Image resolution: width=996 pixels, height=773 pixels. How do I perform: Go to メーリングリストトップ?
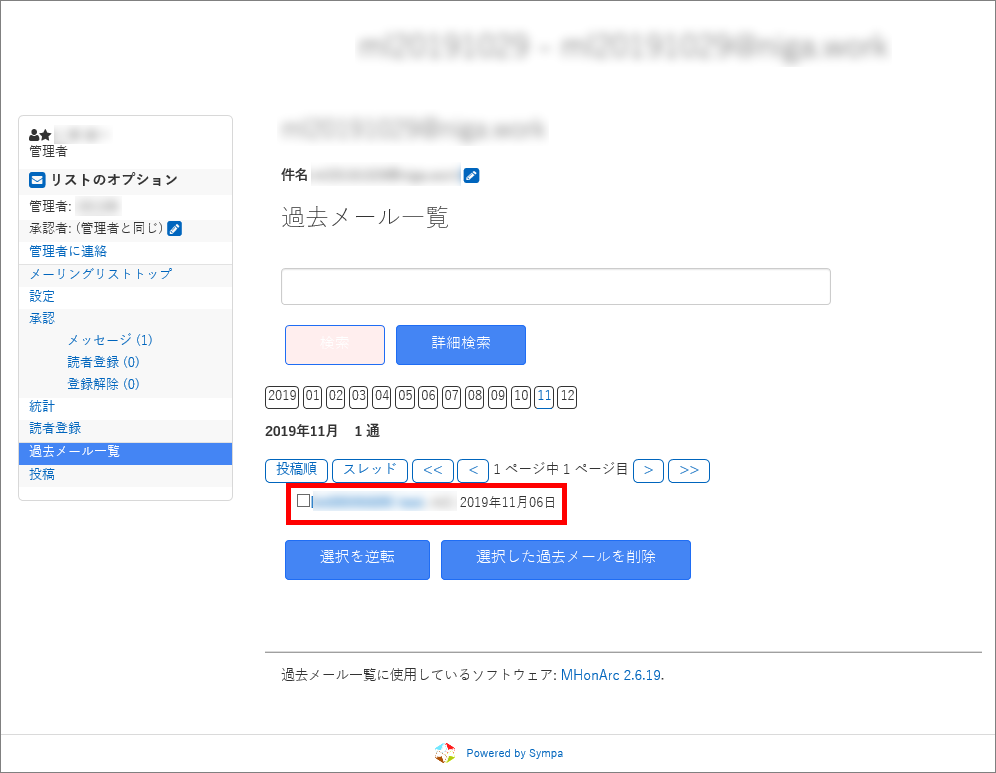click(100, 274)
